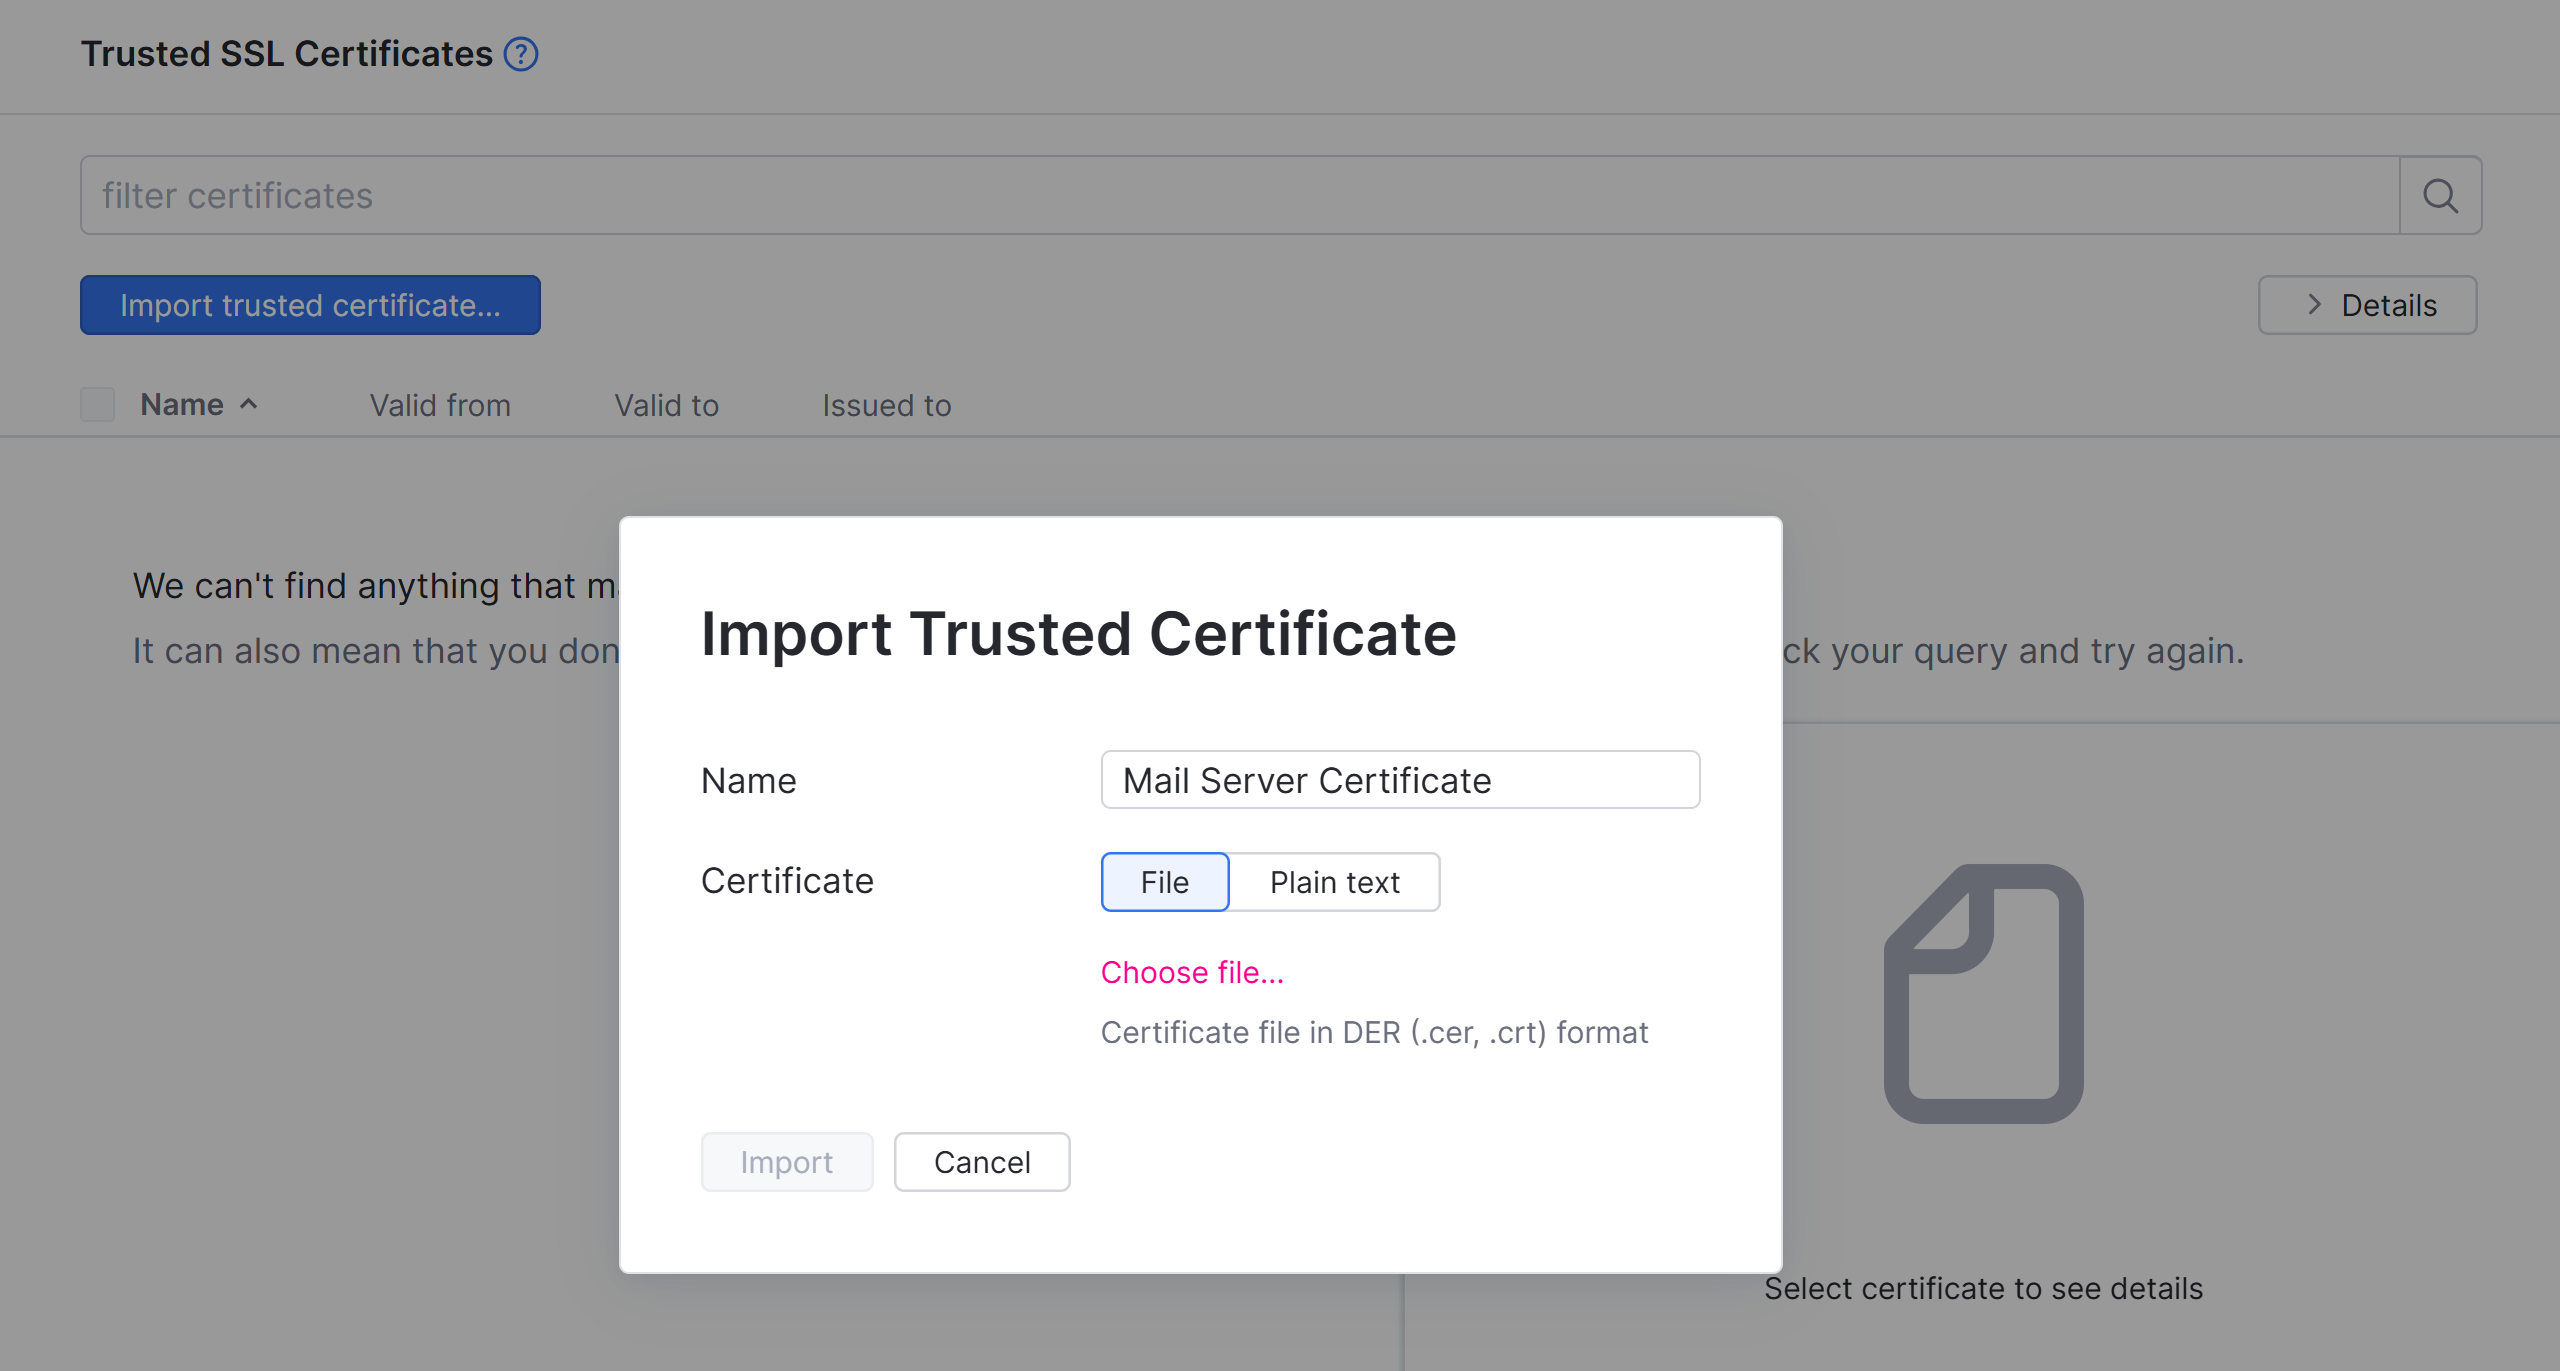
Task: Choose a certificate file to upload
Action: pyautogui.click(x=1192, y=971)
